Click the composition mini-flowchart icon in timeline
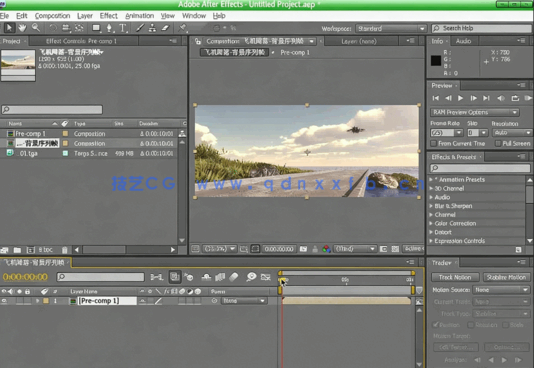534x368 pixels. pyautogui.click(x=156, y=277)
